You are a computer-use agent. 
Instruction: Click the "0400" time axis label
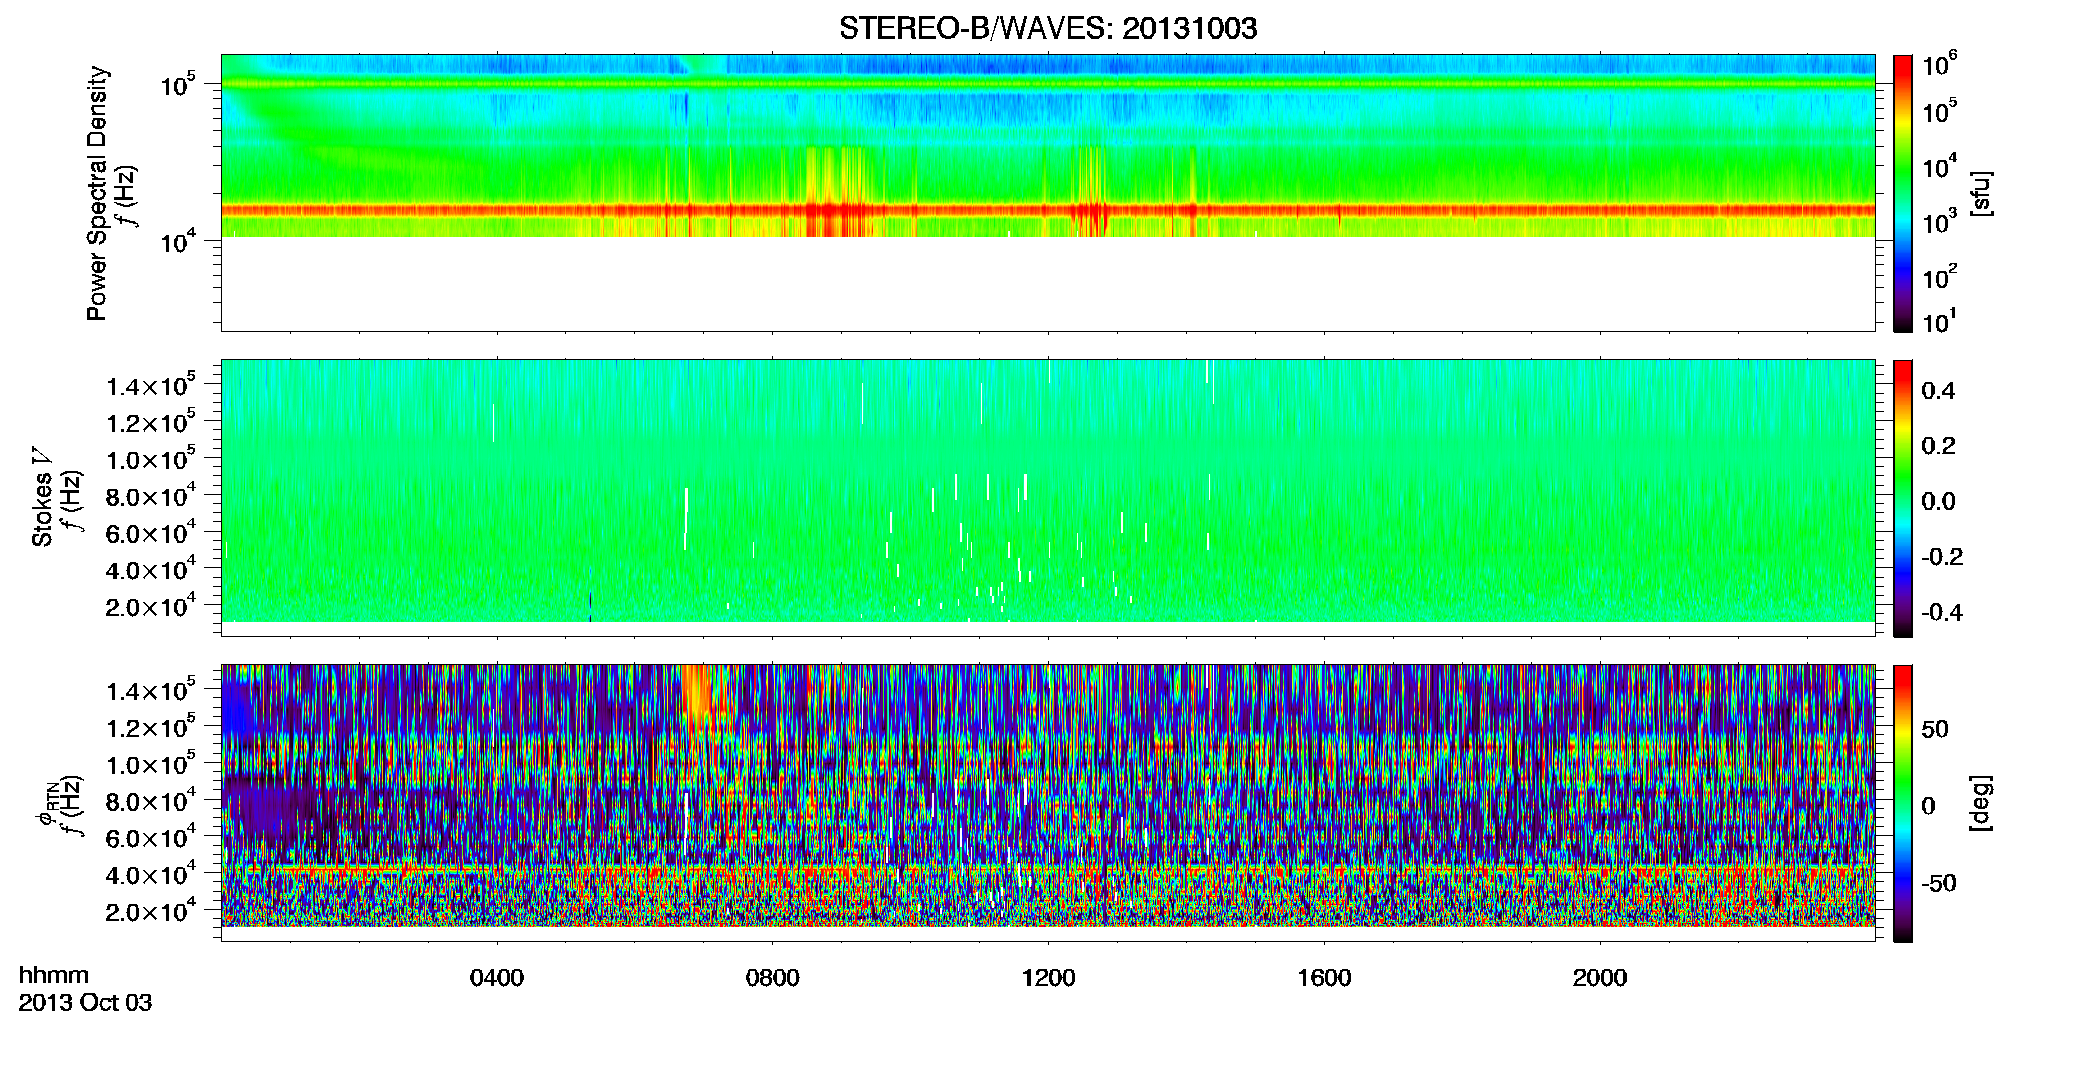pyautogui.click(x=497, y=978)
